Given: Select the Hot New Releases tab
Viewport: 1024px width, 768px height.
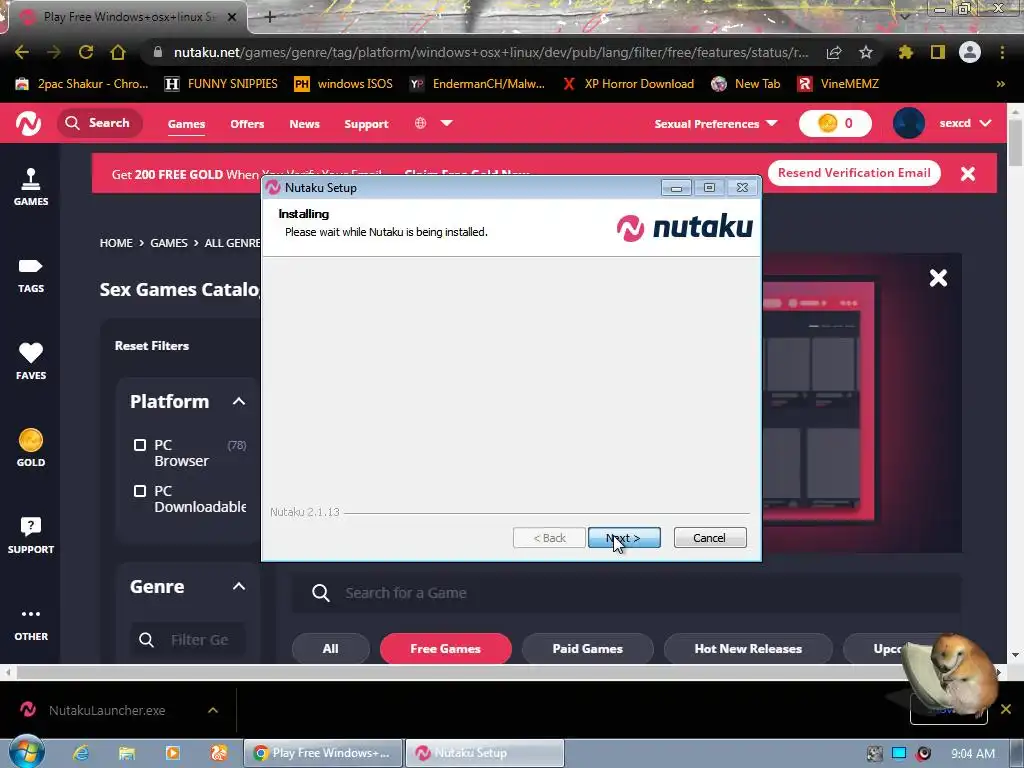Looking at the screenshot, I should click(748, 648).
